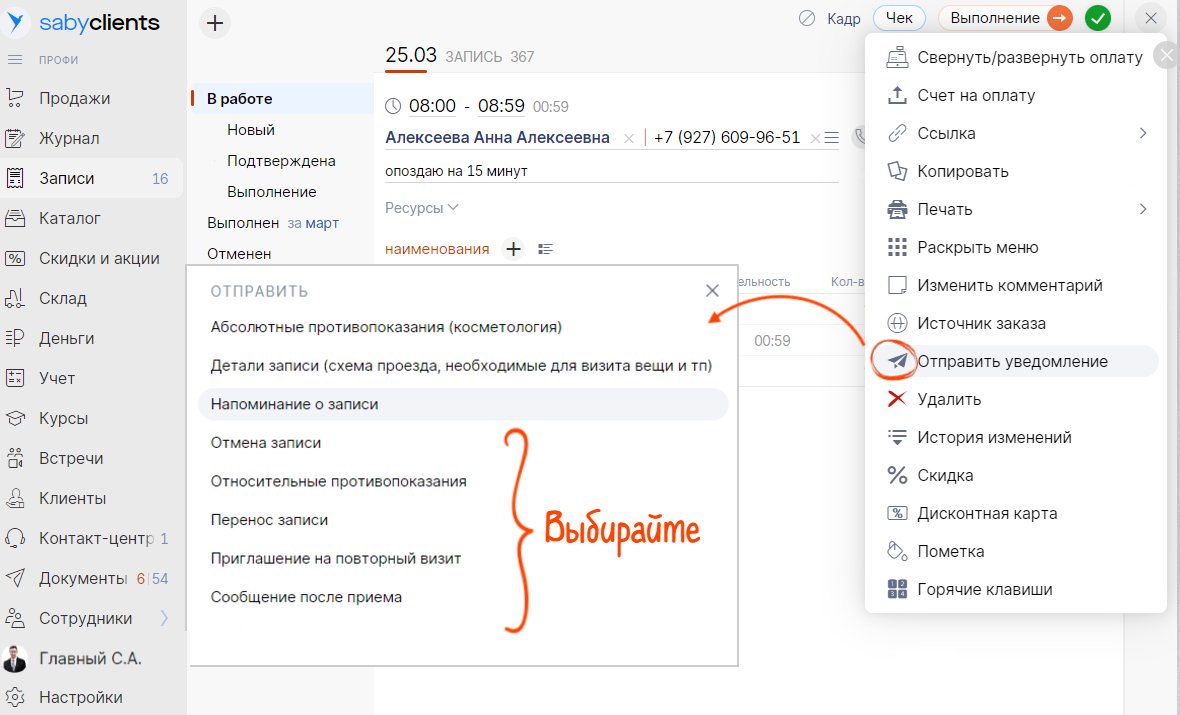Screen dimensions: 1180x715
Task: Click the green checkmark complete button
Action: tap(1098, 18)
